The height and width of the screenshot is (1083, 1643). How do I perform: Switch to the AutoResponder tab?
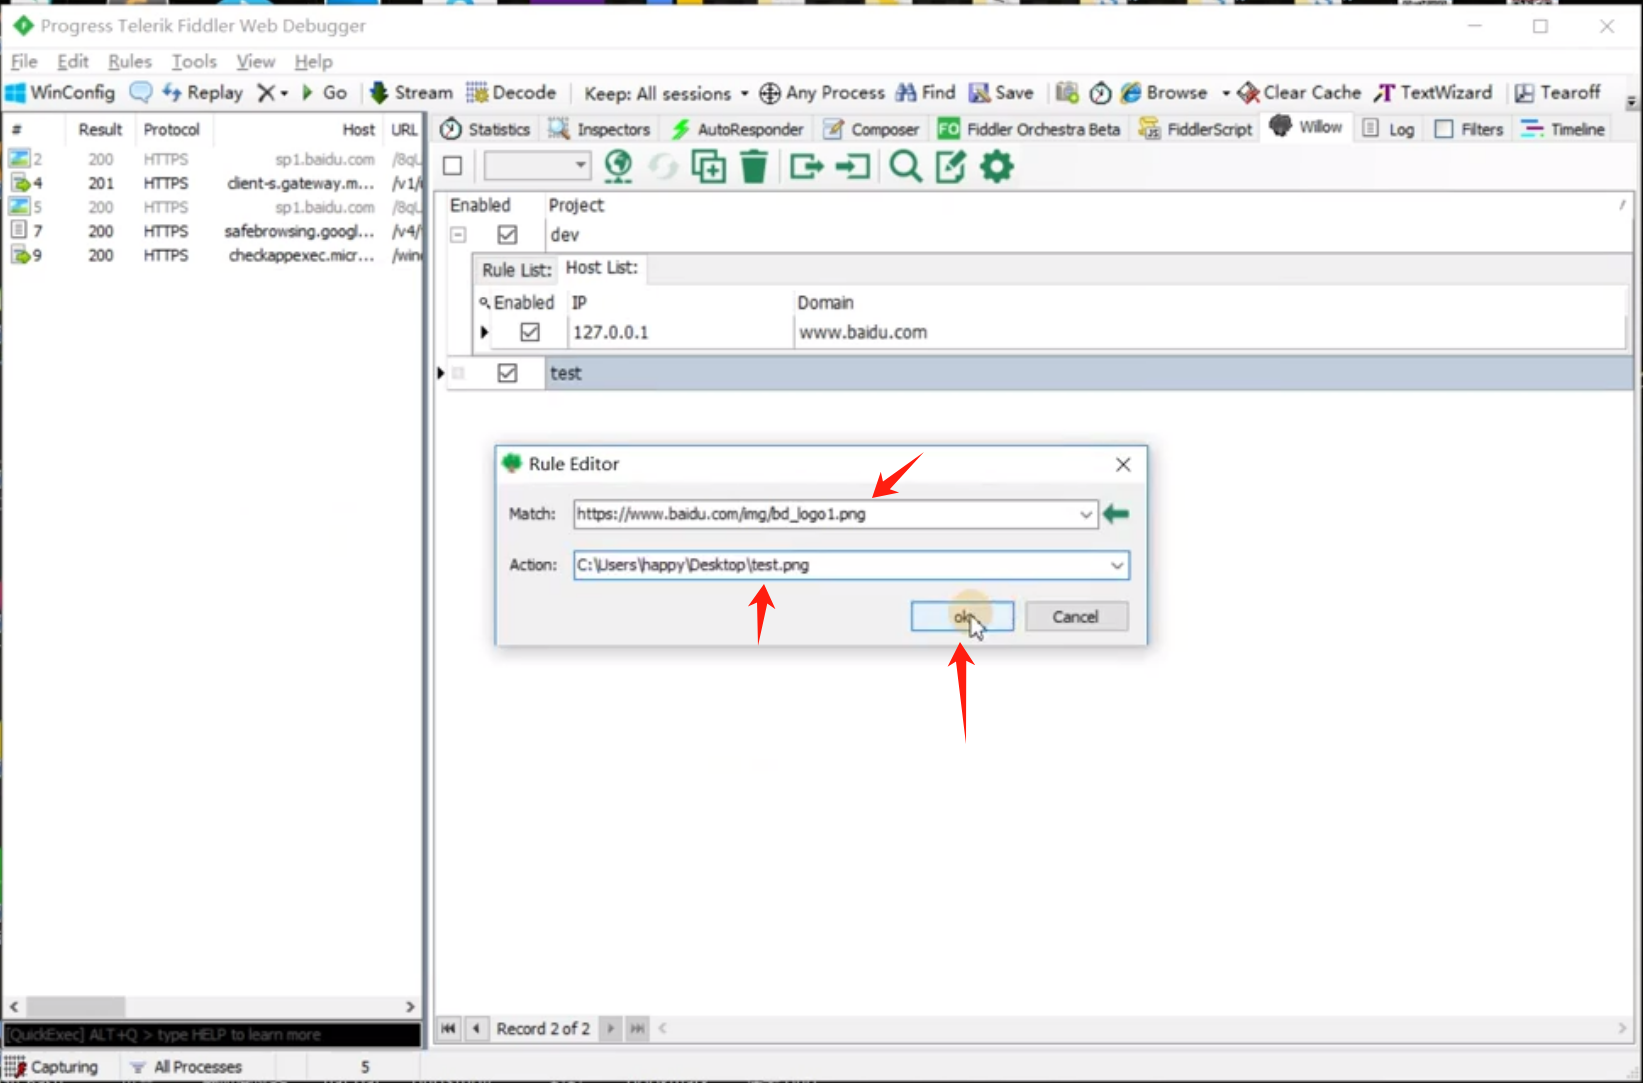pos(738,129)
